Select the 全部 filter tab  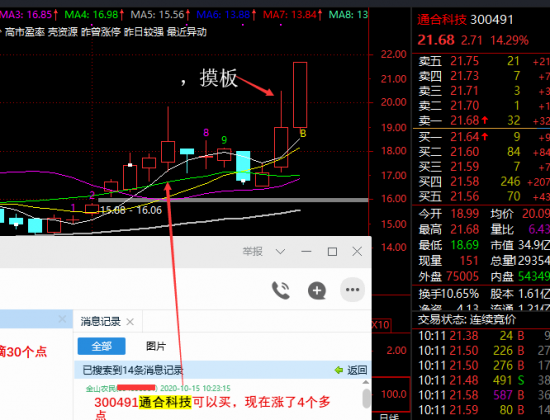pyautogui.click(x=101, y=346)
